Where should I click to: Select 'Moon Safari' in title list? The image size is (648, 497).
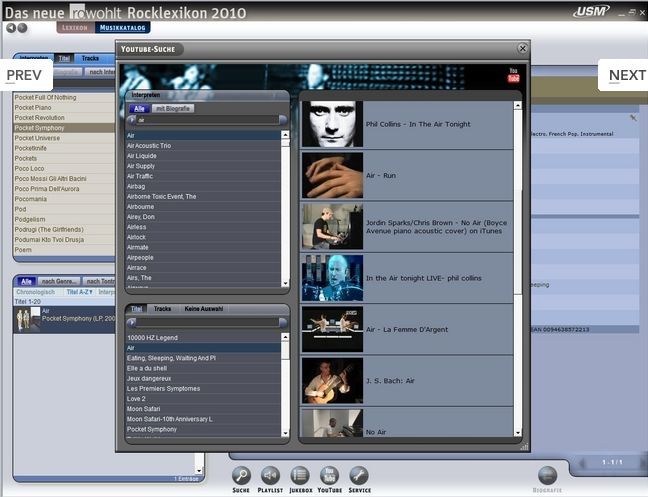[x=203, y=409]
